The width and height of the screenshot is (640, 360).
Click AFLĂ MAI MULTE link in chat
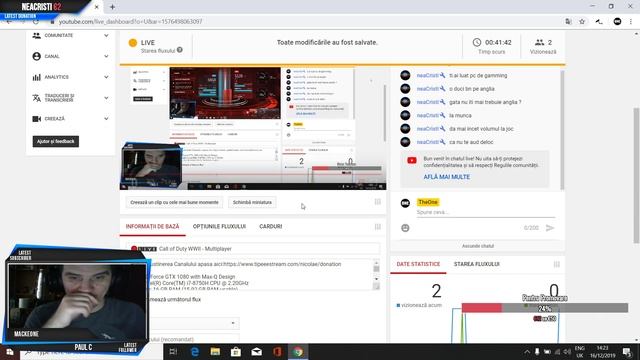point(447,177)
